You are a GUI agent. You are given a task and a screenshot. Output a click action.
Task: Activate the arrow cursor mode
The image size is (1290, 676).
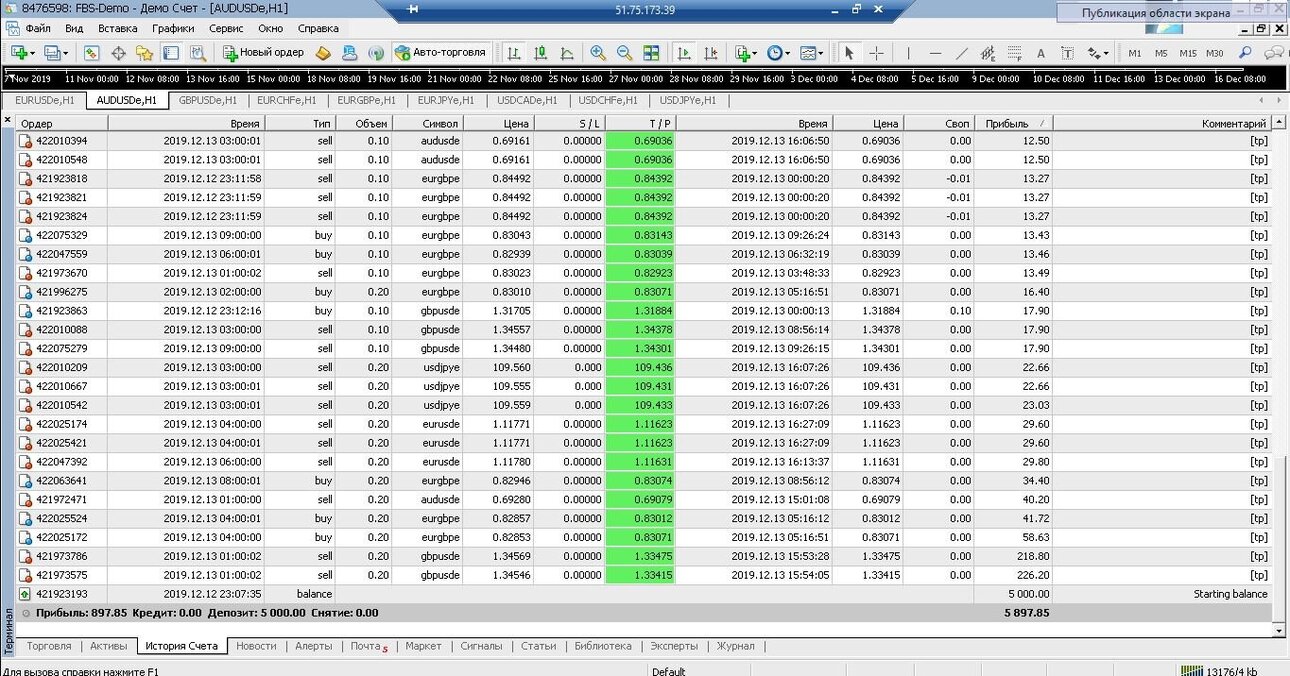point(849,53)
